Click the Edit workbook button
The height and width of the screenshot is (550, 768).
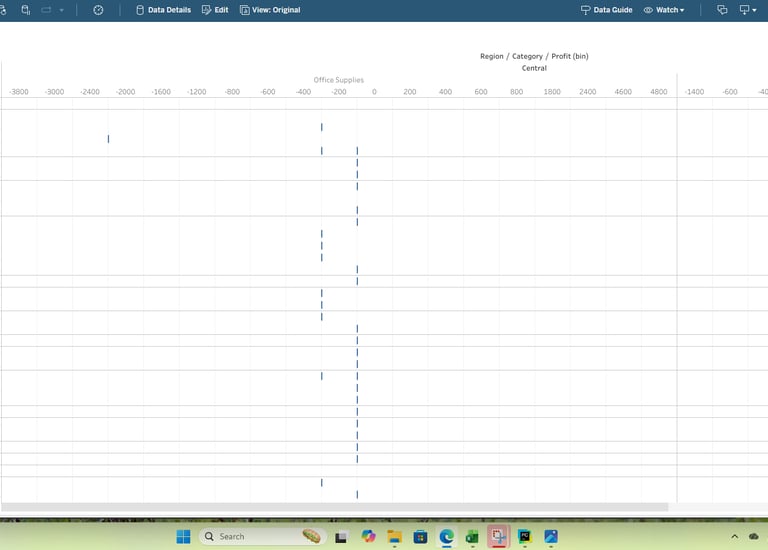[215, 10]
